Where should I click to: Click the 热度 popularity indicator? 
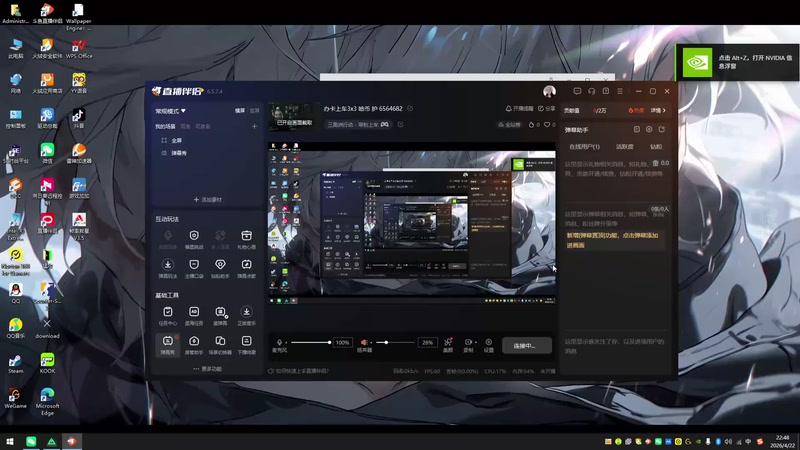click(636, 110)
